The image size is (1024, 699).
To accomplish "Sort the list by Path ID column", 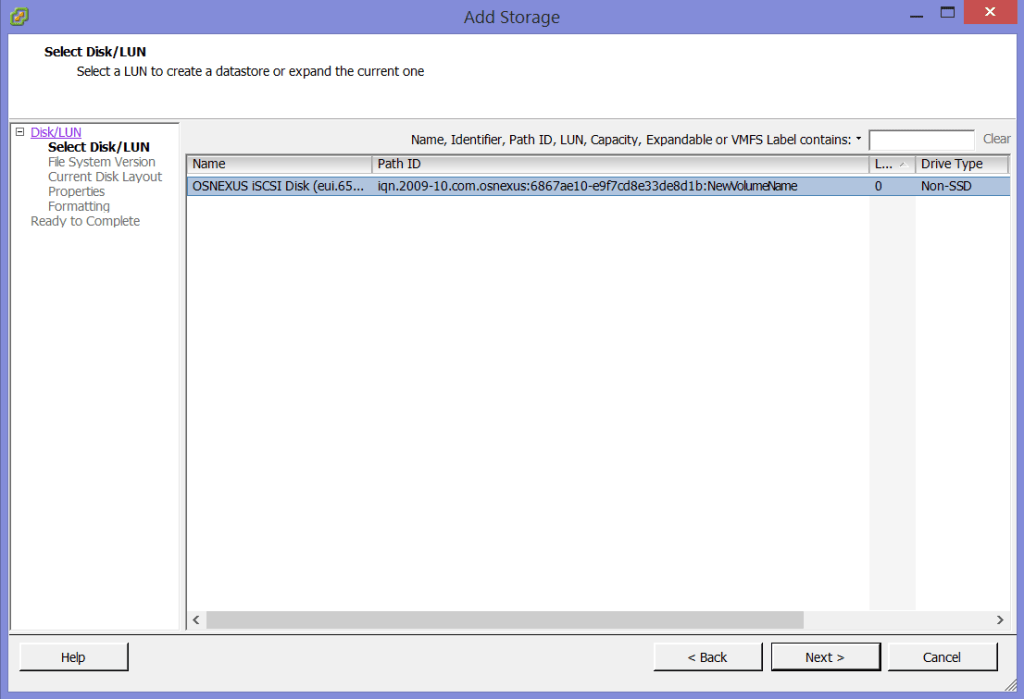I will click(619, 164).
